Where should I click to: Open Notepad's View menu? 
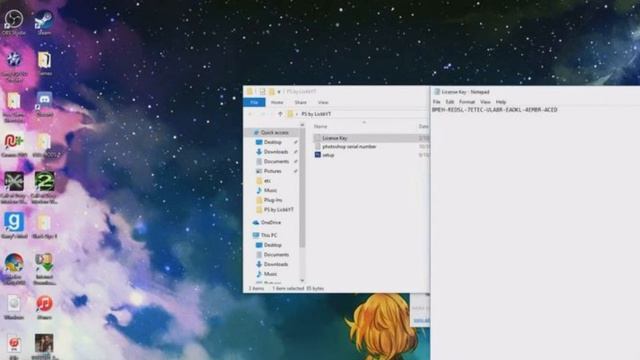pos(485,102)
